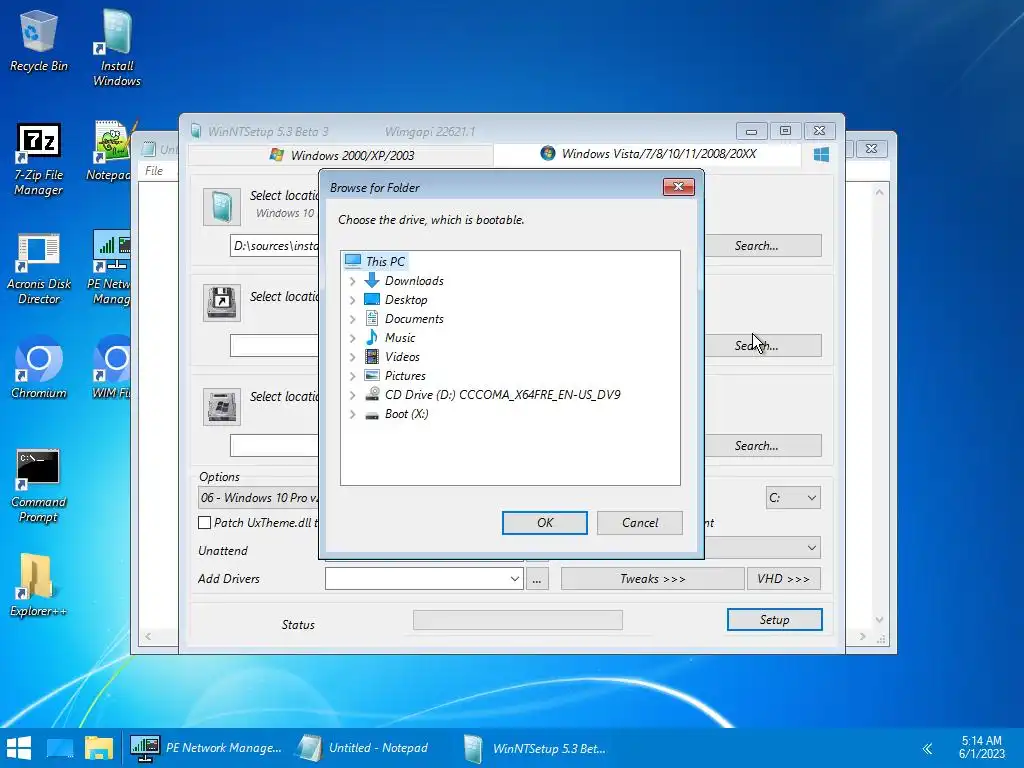Click the Status progress bar

point(518,620)
